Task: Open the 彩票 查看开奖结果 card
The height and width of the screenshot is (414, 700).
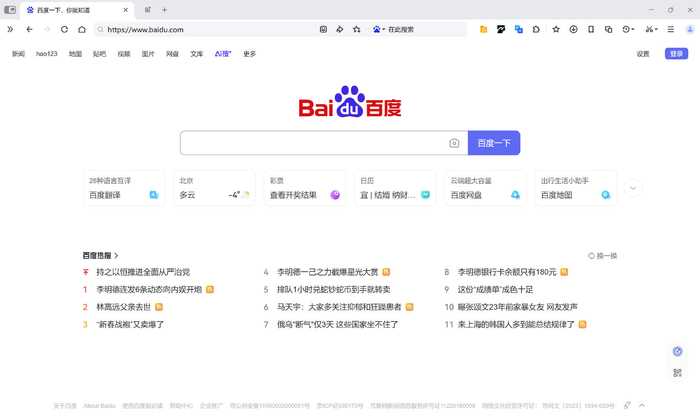Action: click(305, 188)
